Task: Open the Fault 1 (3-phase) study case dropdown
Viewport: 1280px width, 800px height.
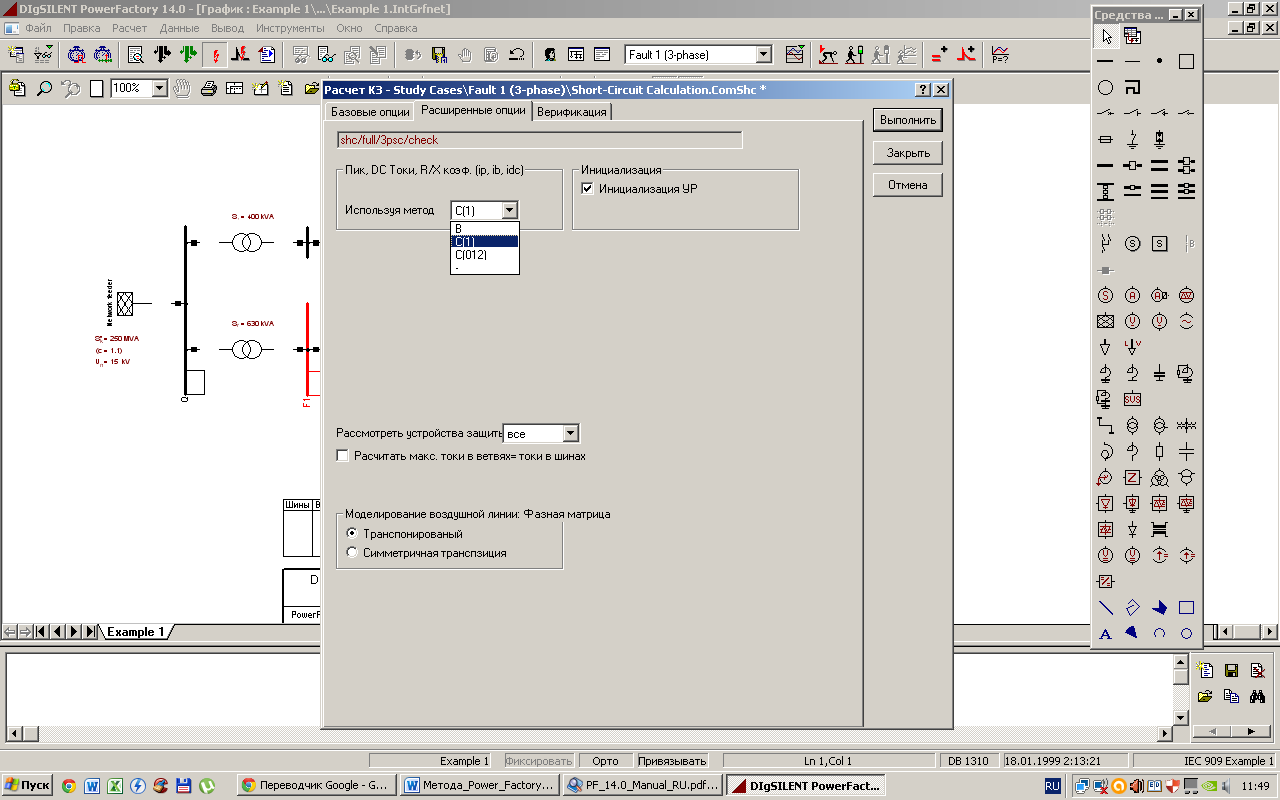Action: click(764, 54)
